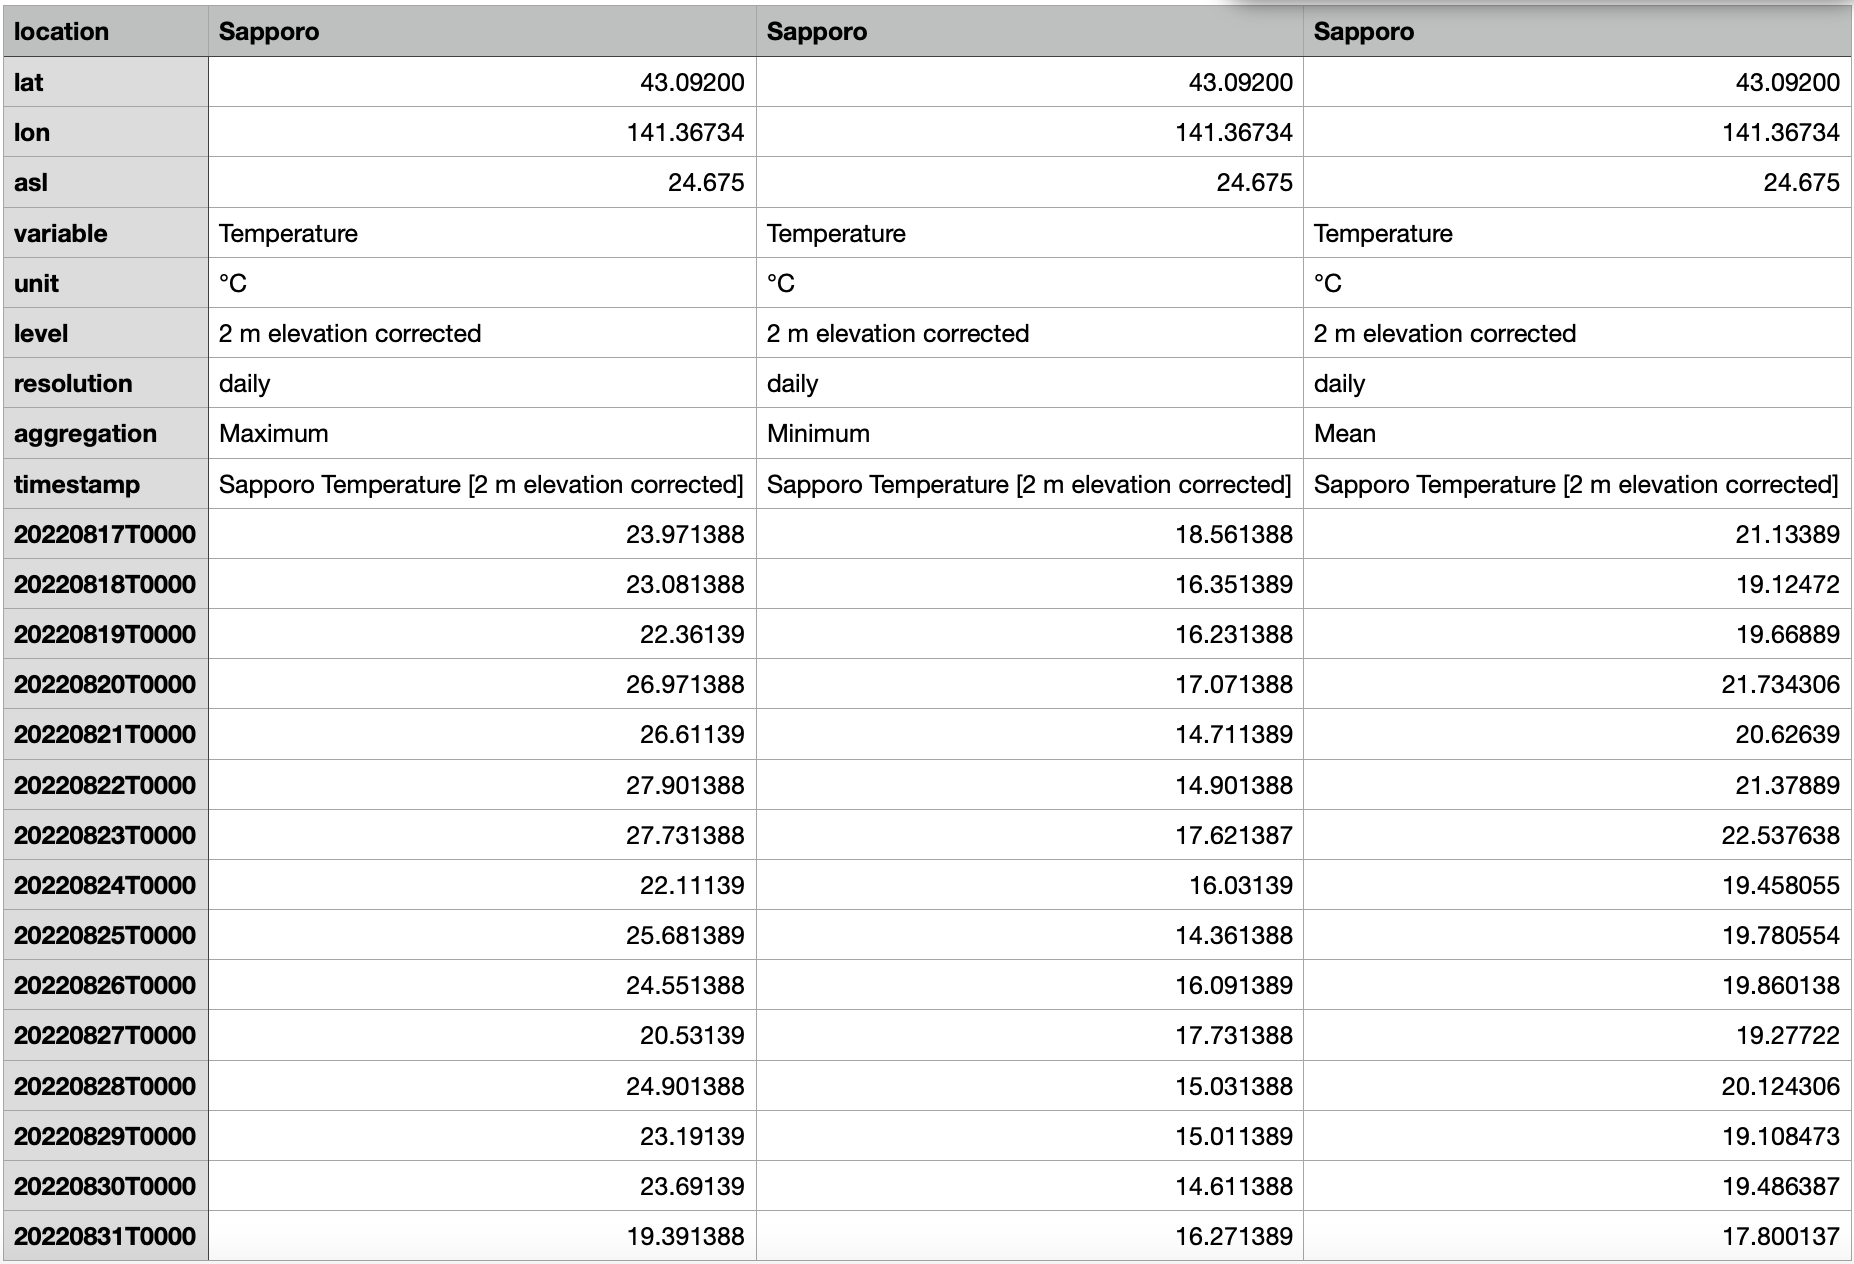Image resolution: width=1854 pixels, height=1264 pixels.
Task: Click the cell with value 19.27722
Action: click(x=1577, y=1035)
